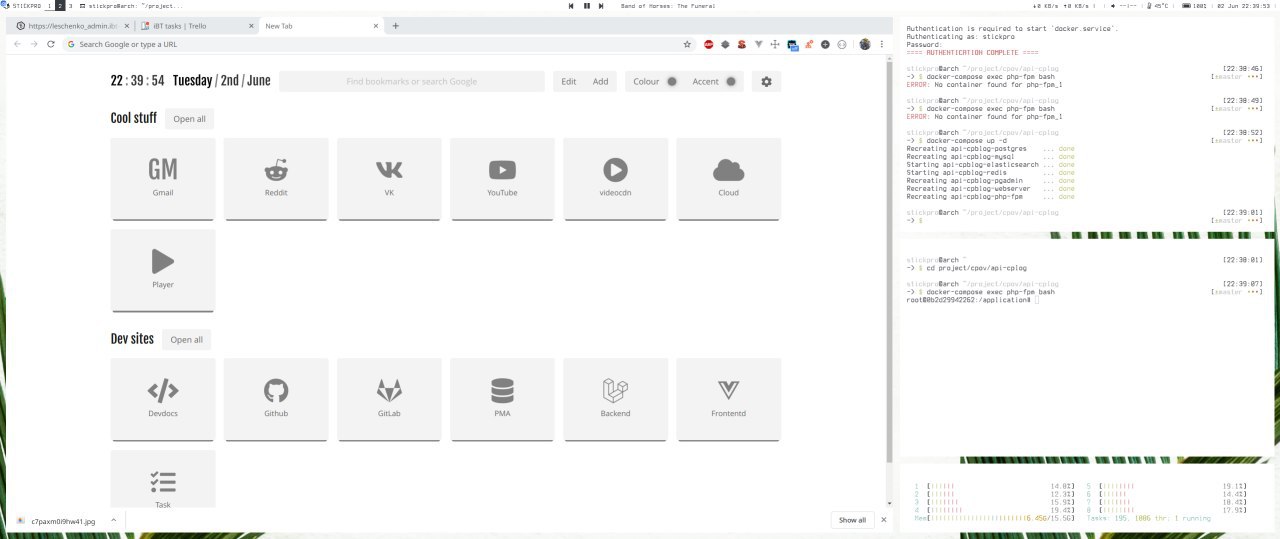This screenshot has width=1280, height=539.
Task: Click the red ABP adblock extension icon
Action: 709,44
